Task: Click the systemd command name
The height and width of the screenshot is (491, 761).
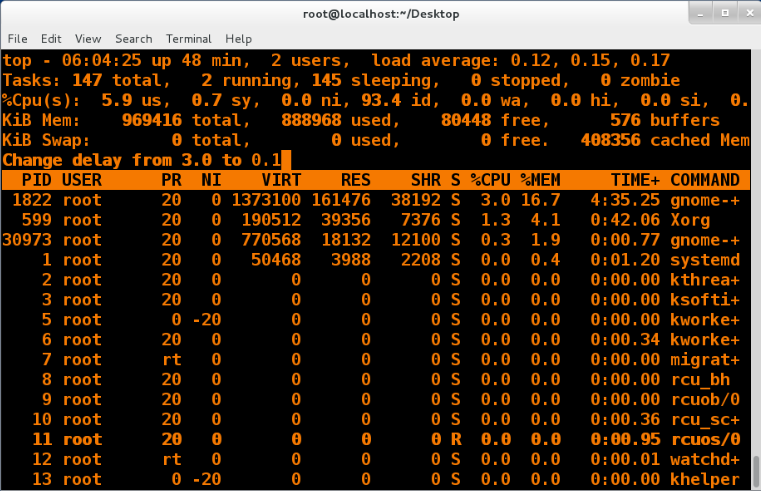Action: (x=705, y=260)
